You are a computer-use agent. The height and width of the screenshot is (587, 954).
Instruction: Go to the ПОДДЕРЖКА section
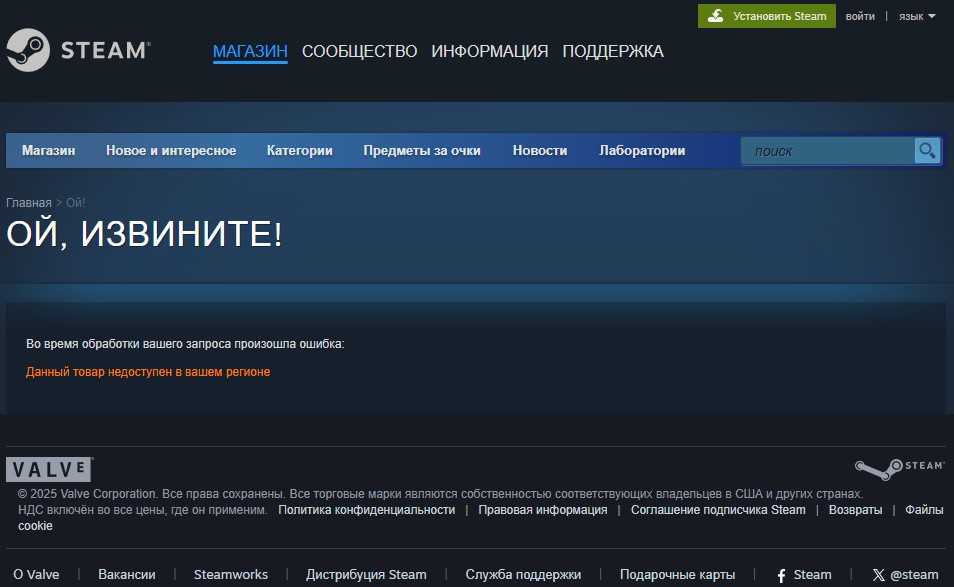pos(612,51)
